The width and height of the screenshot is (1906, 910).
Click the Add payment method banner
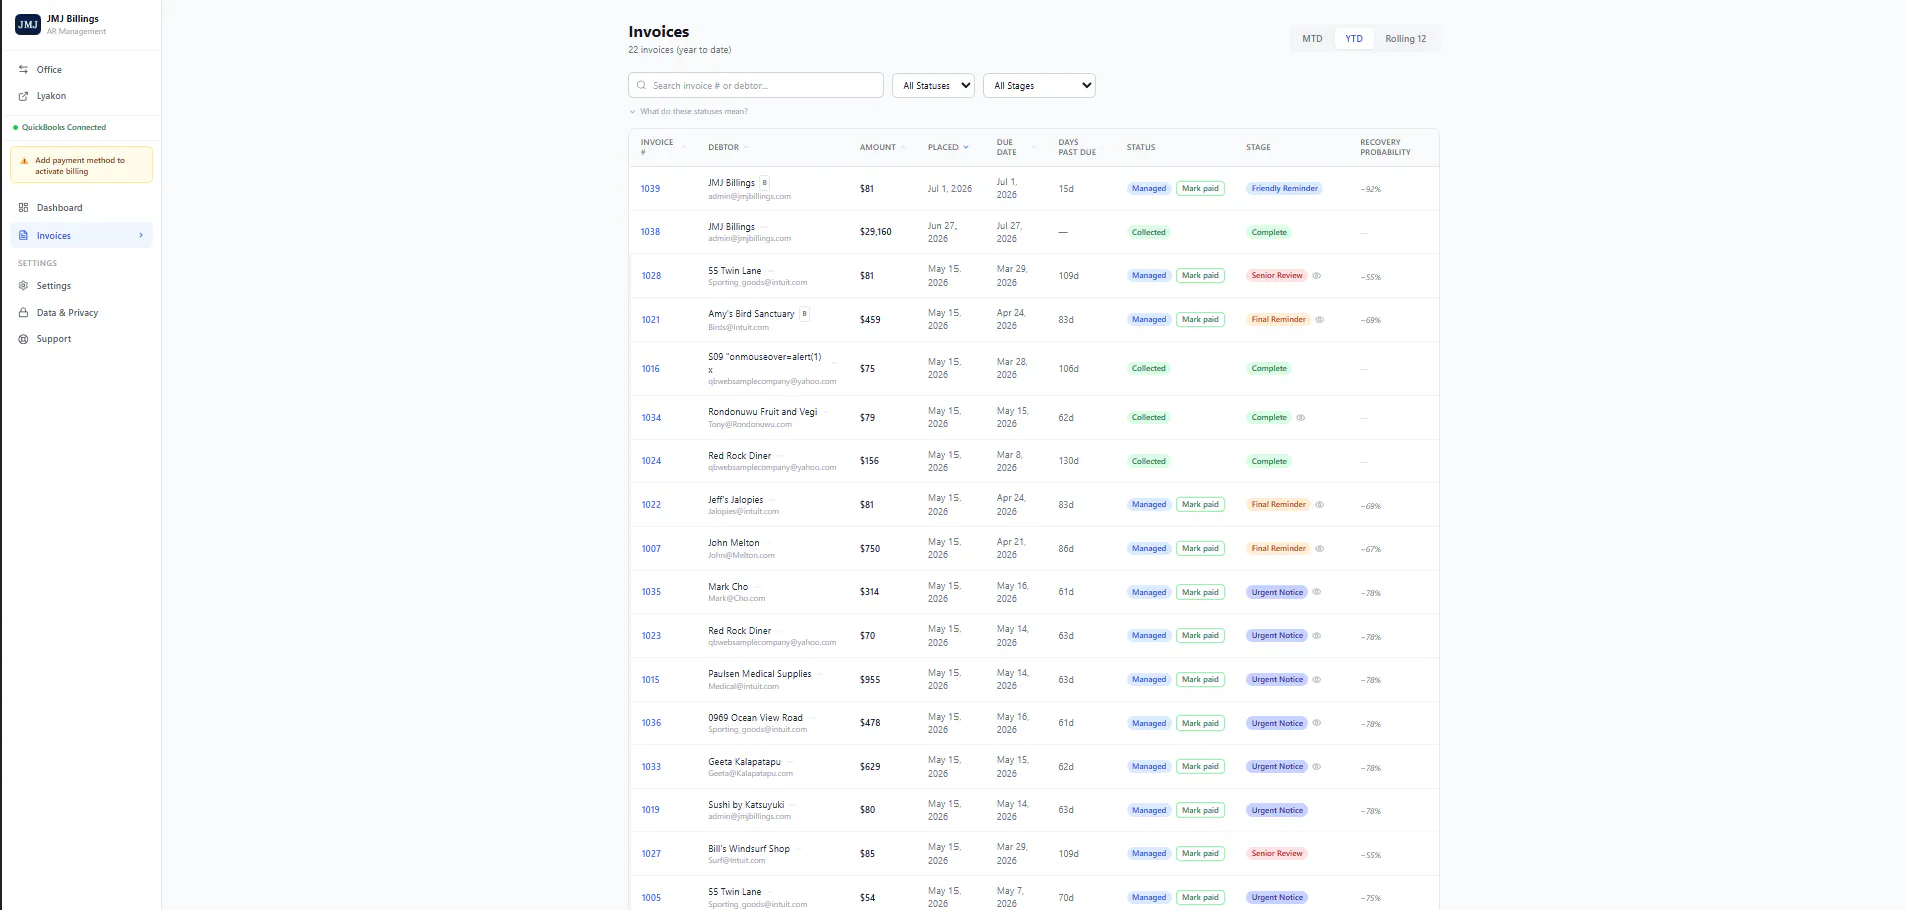tap(81, 165)
